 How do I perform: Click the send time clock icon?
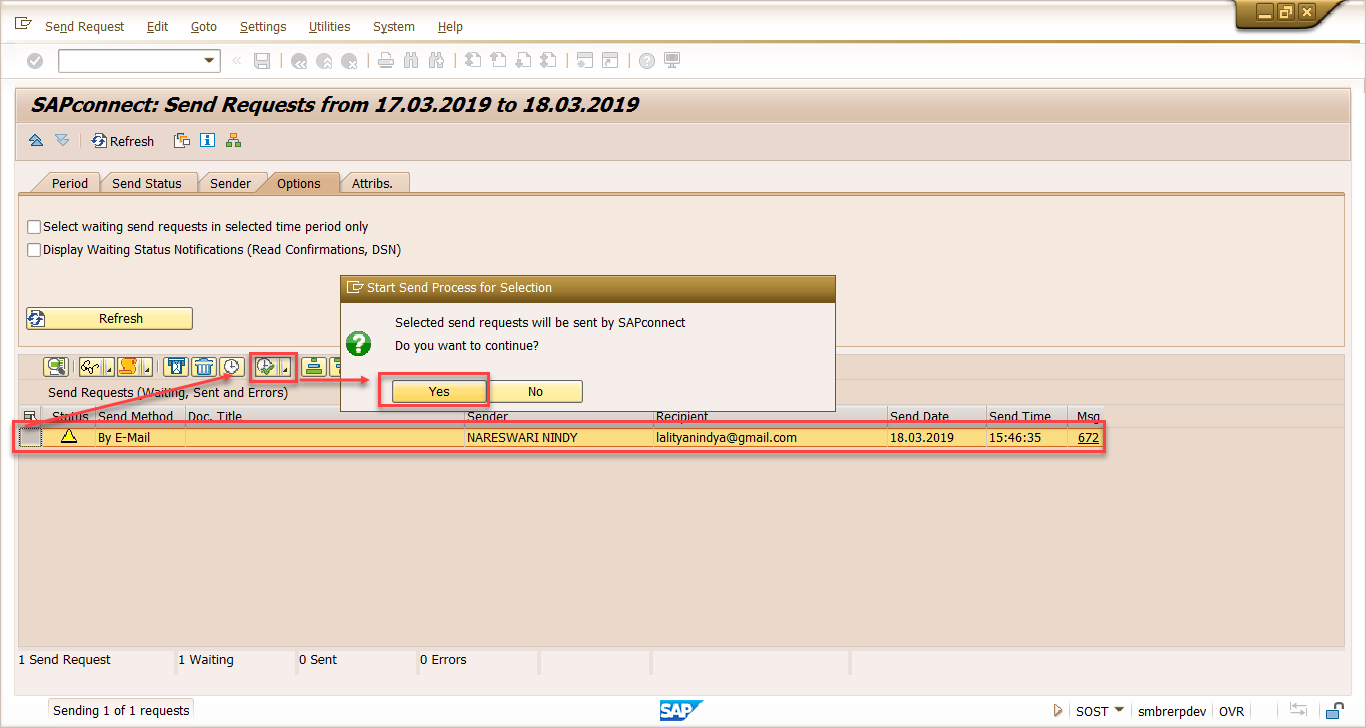coord(231,367)
